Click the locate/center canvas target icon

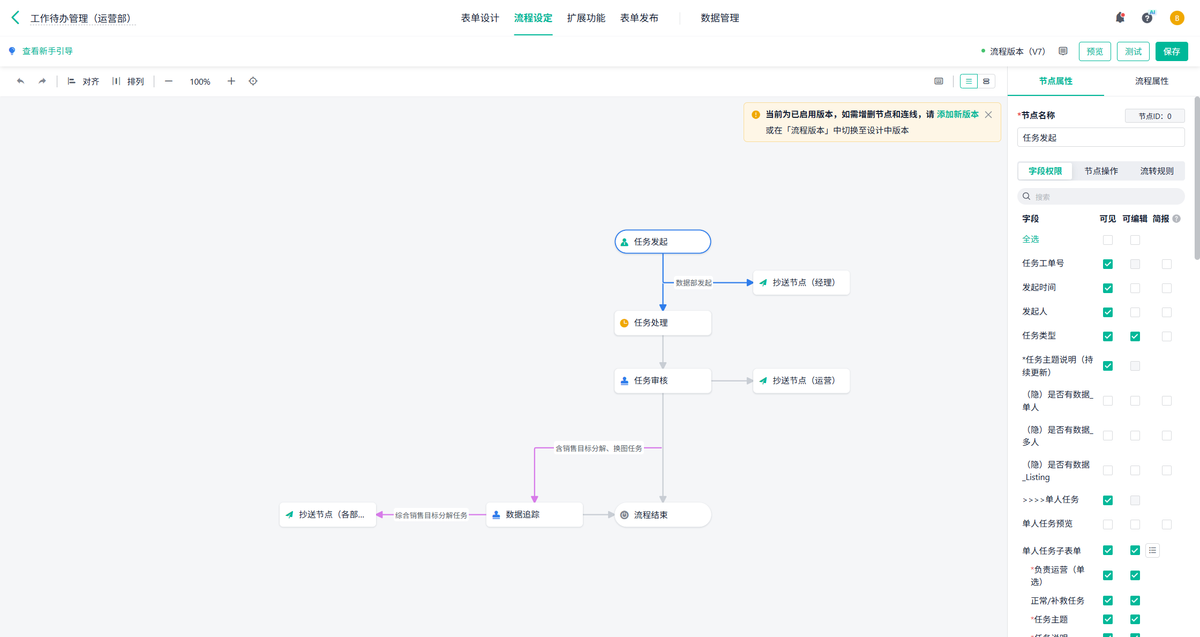253,81
